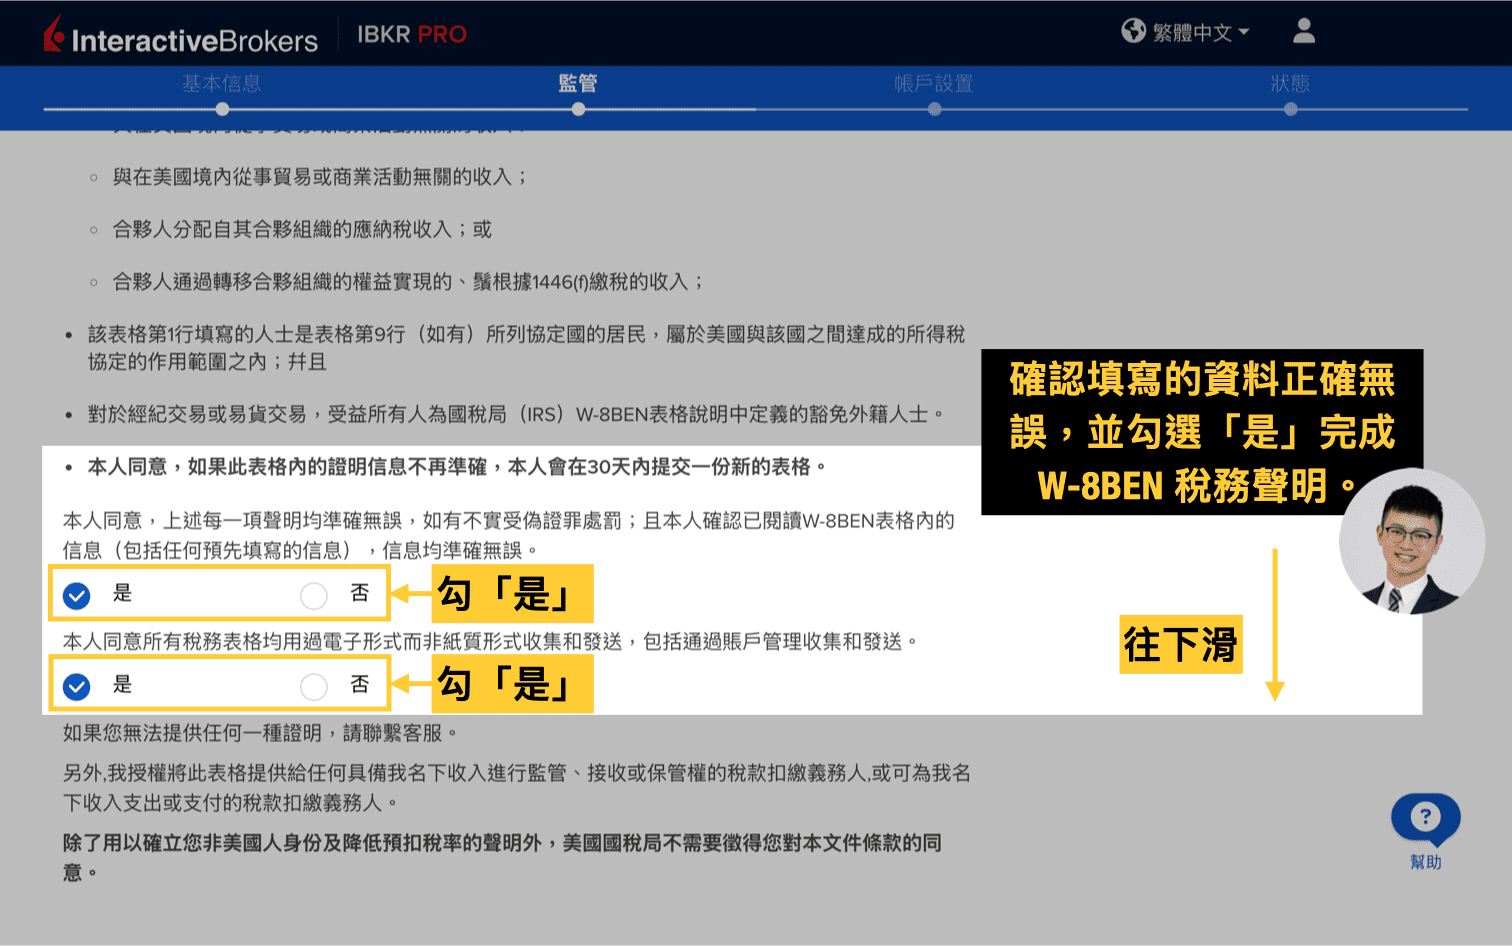Click the IBKR PRO label
Image resolution: width=1512 pixels, height=946 pixels.
(411, 33)
